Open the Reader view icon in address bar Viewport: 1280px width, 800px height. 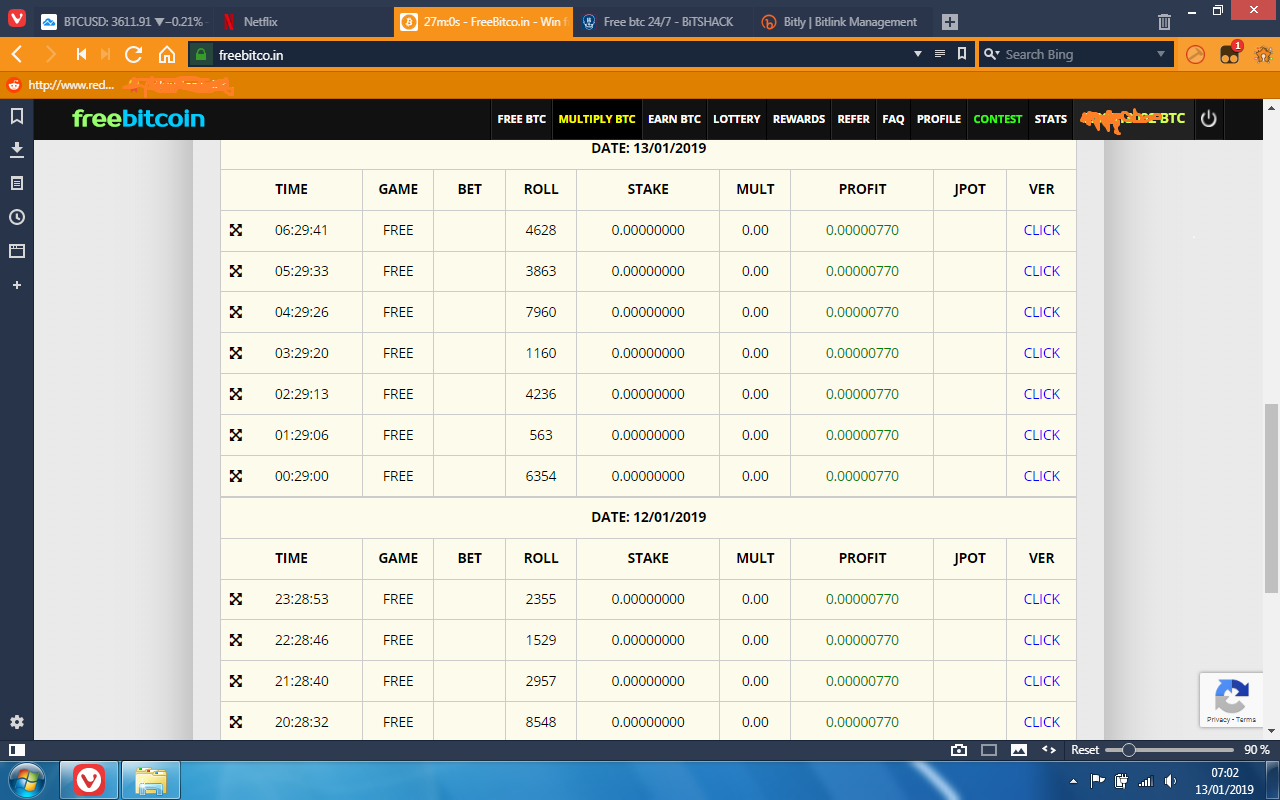[940, 54]
